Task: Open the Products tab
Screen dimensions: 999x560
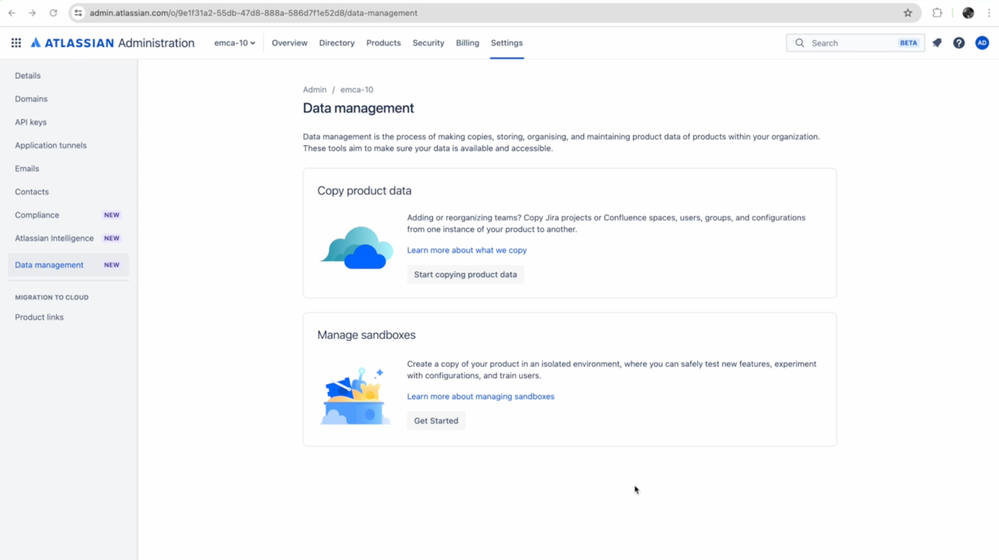Action: click(x=384, y=43)
